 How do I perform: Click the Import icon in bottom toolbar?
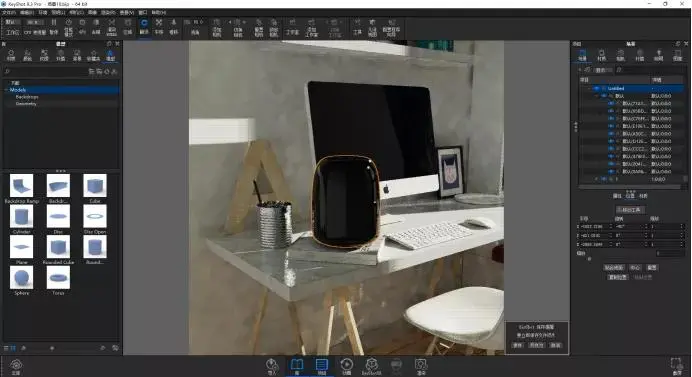coord(272,365)
